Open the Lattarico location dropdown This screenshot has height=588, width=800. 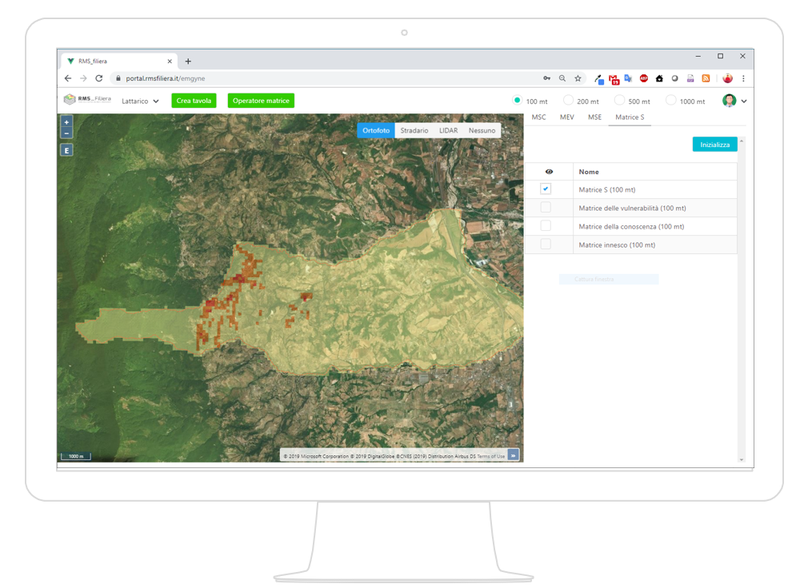click(x=140, y=101)
